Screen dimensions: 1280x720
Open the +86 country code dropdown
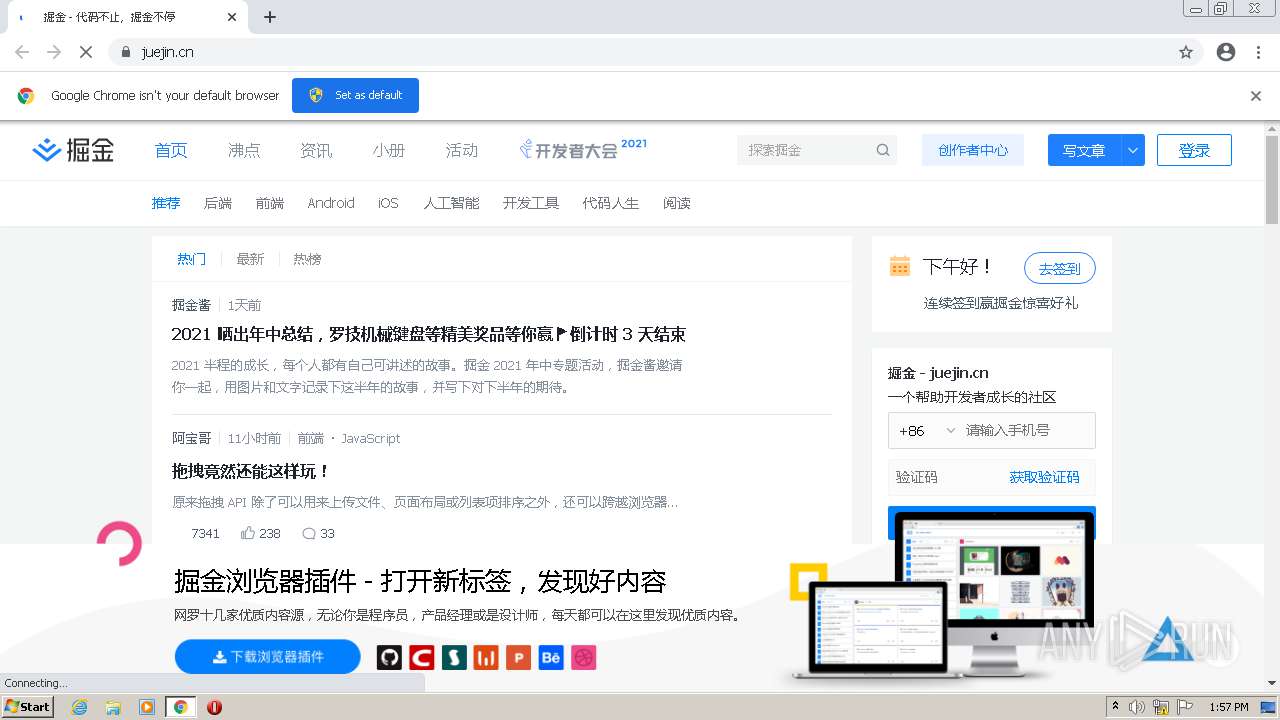click(926, 431)
